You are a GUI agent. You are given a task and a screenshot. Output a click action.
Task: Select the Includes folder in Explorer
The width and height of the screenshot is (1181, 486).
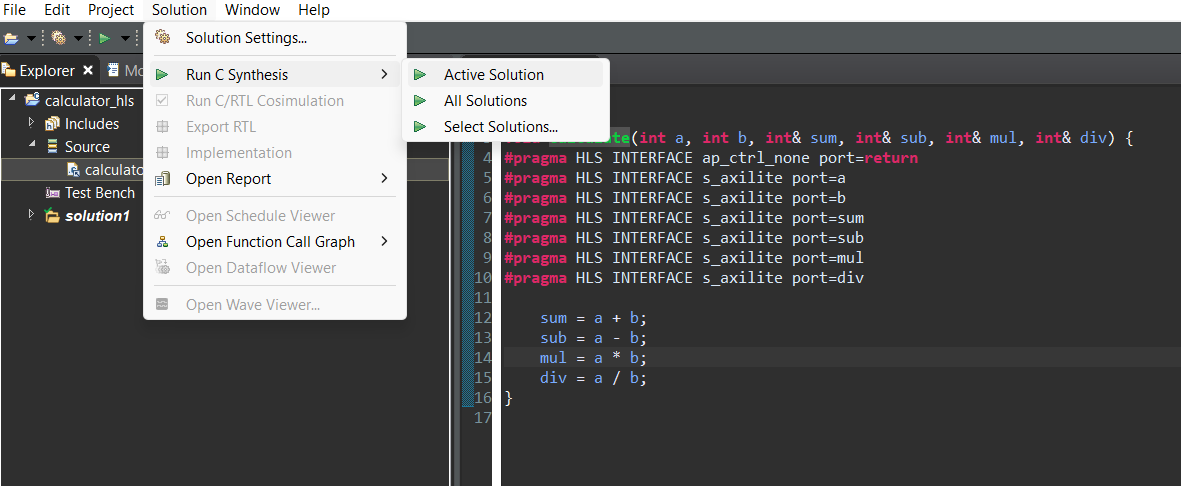(92, 124)
